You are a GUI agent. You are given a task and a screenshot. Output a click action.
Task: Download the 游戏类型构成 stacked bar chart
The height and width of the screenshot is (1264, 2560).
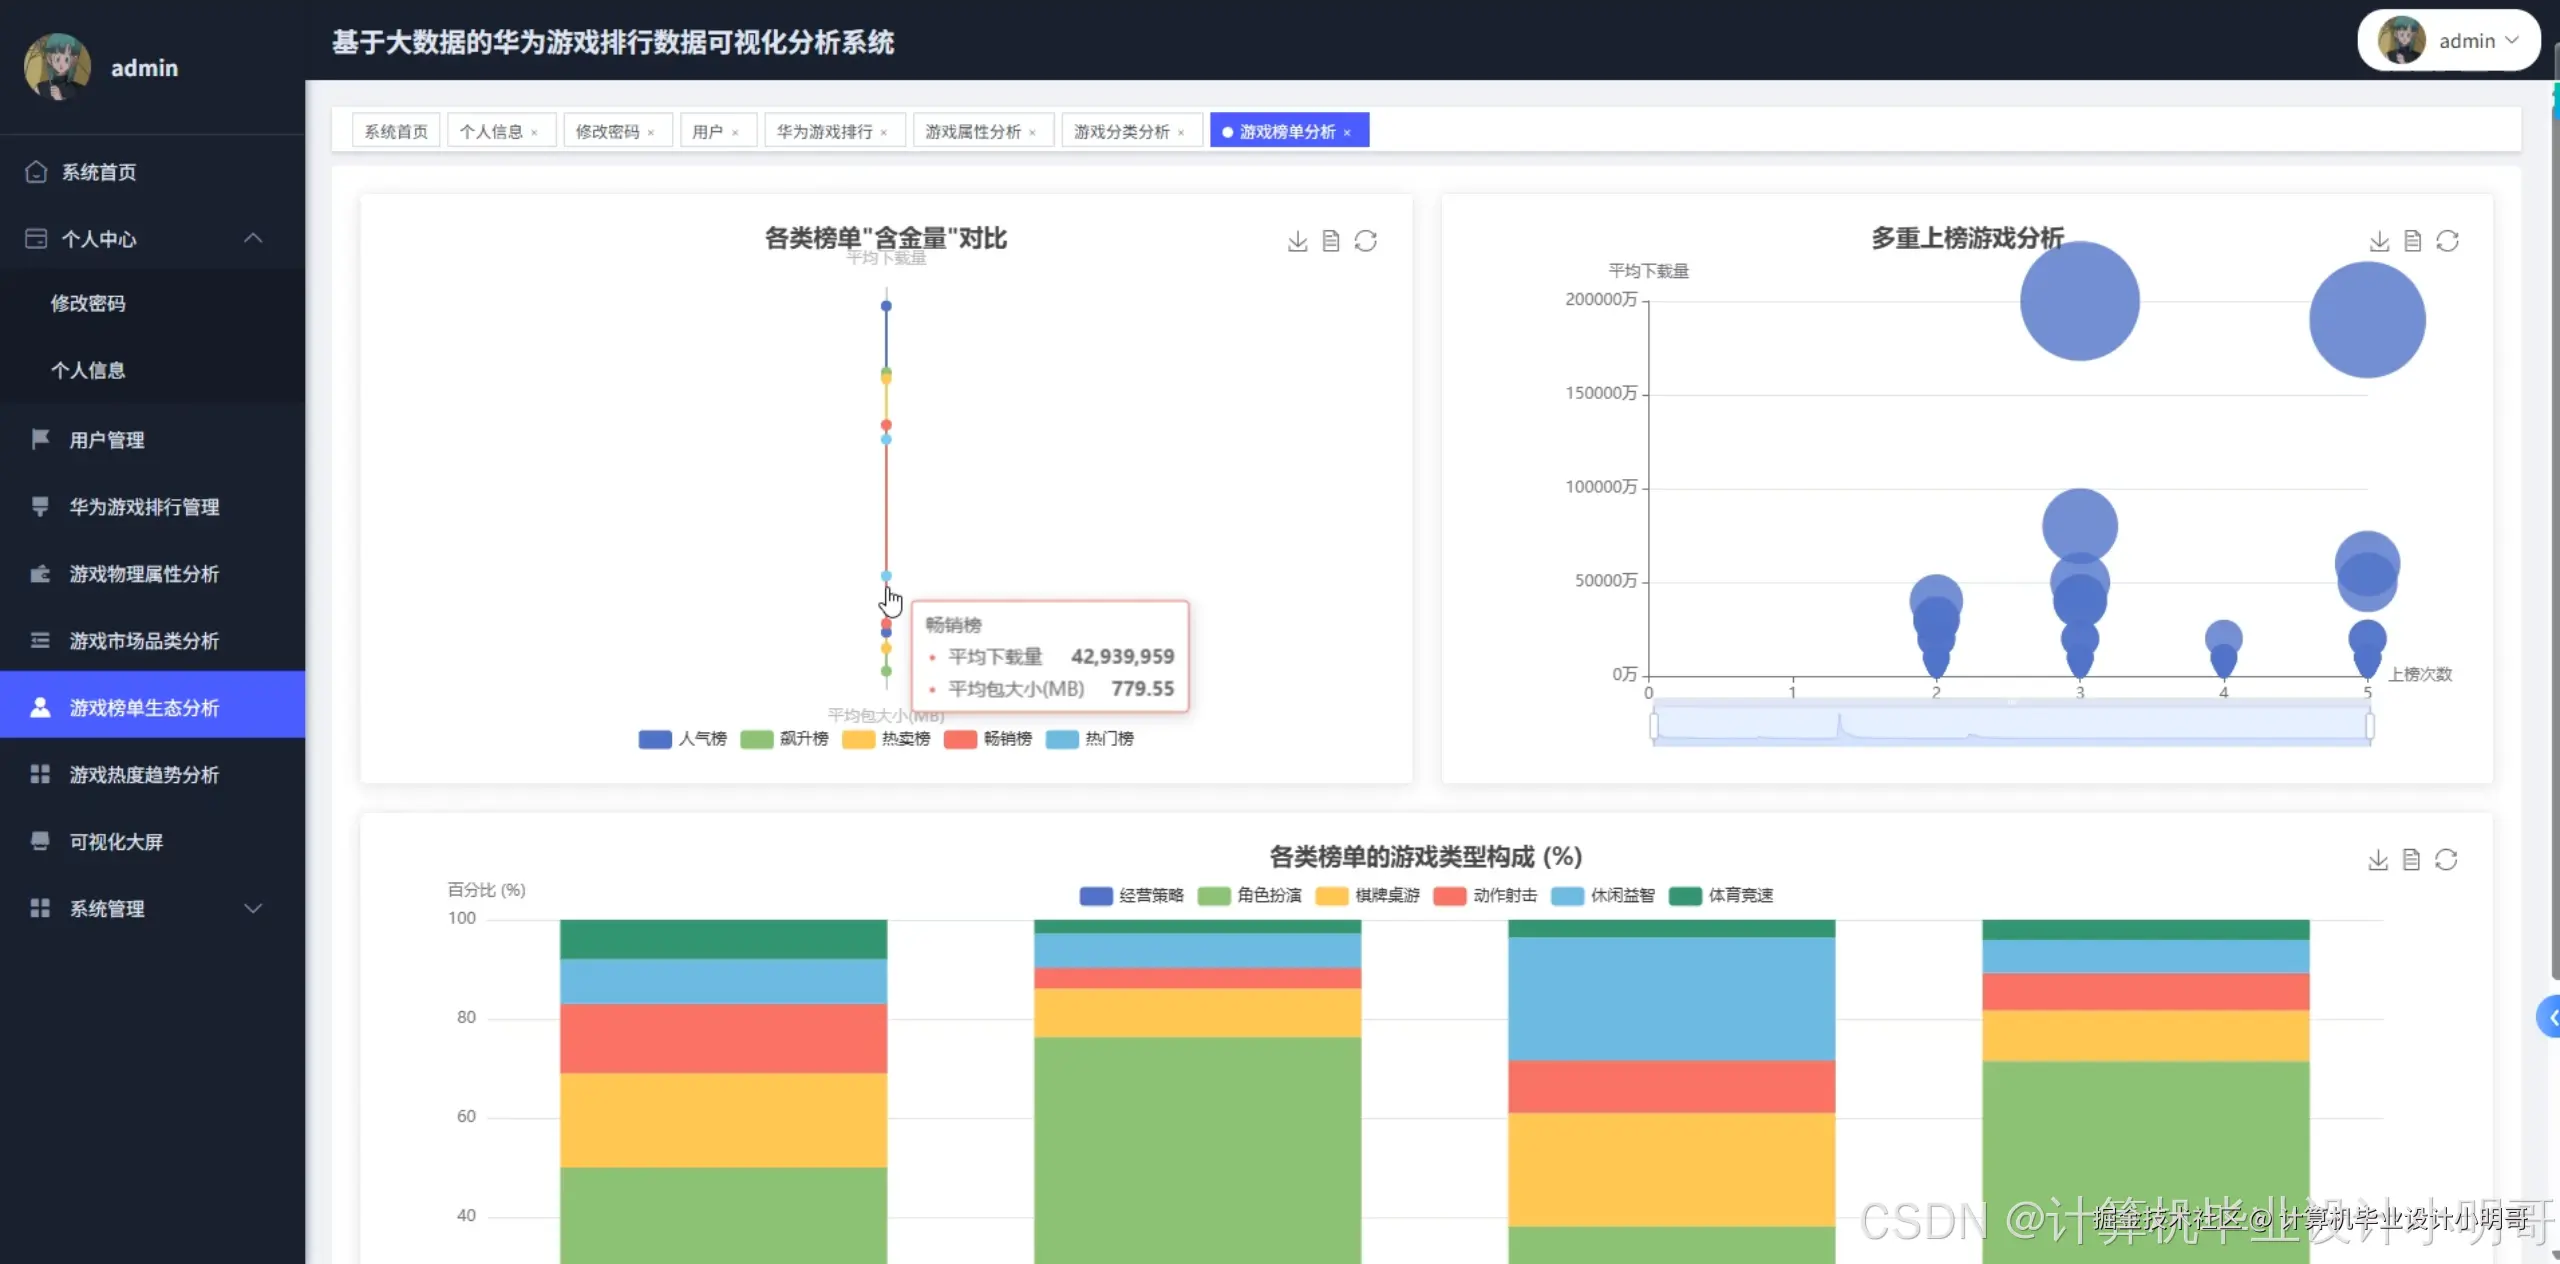click(2378, 860)
